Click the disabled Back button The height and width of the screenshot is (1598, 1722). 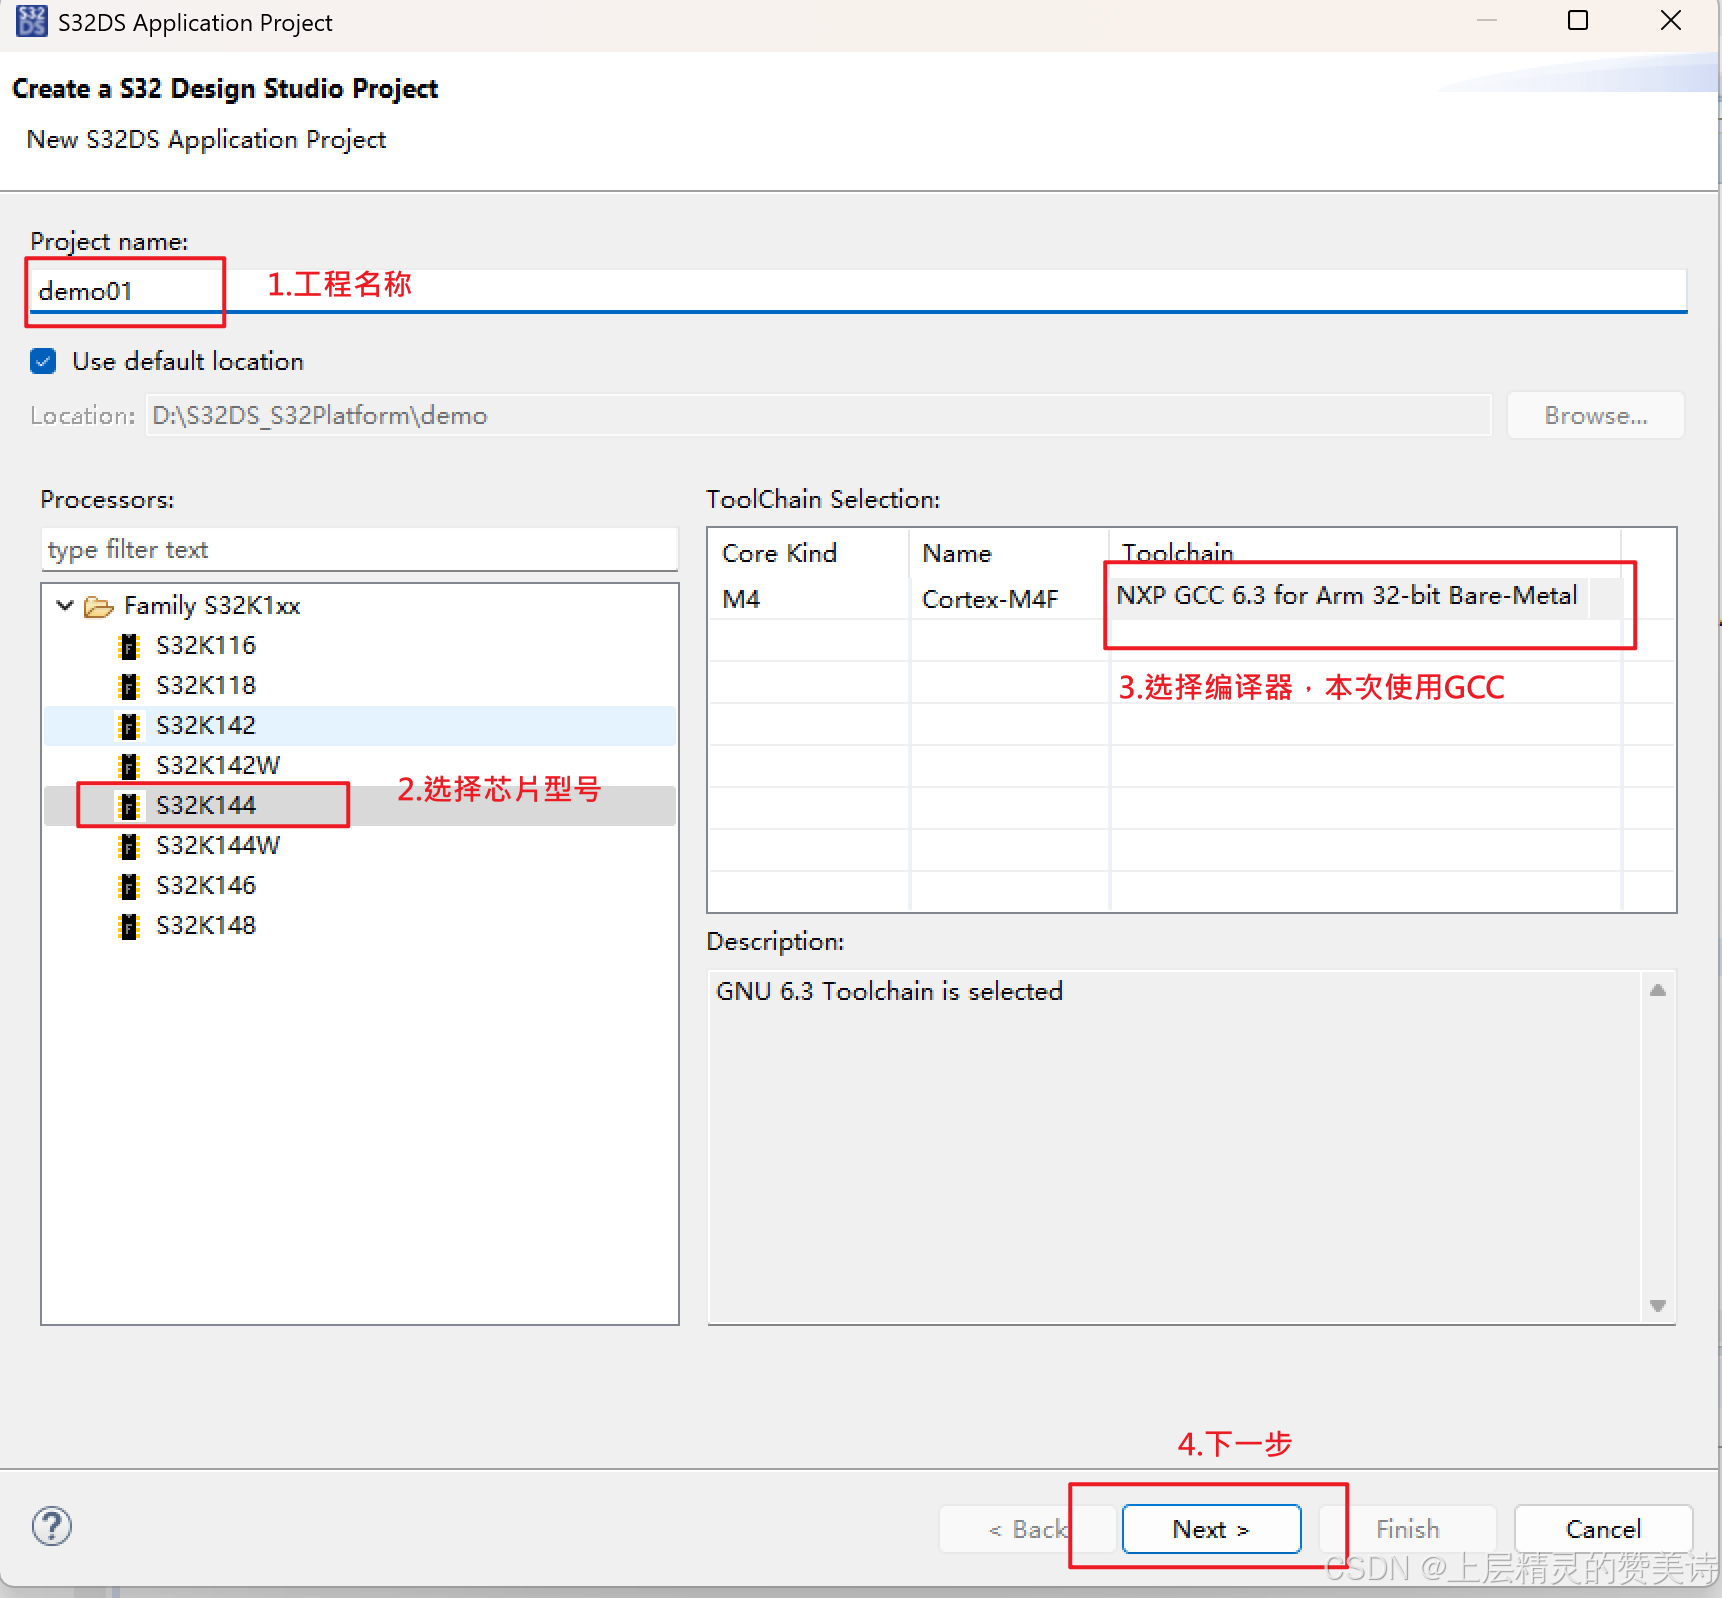[x=1027, y=1529]
